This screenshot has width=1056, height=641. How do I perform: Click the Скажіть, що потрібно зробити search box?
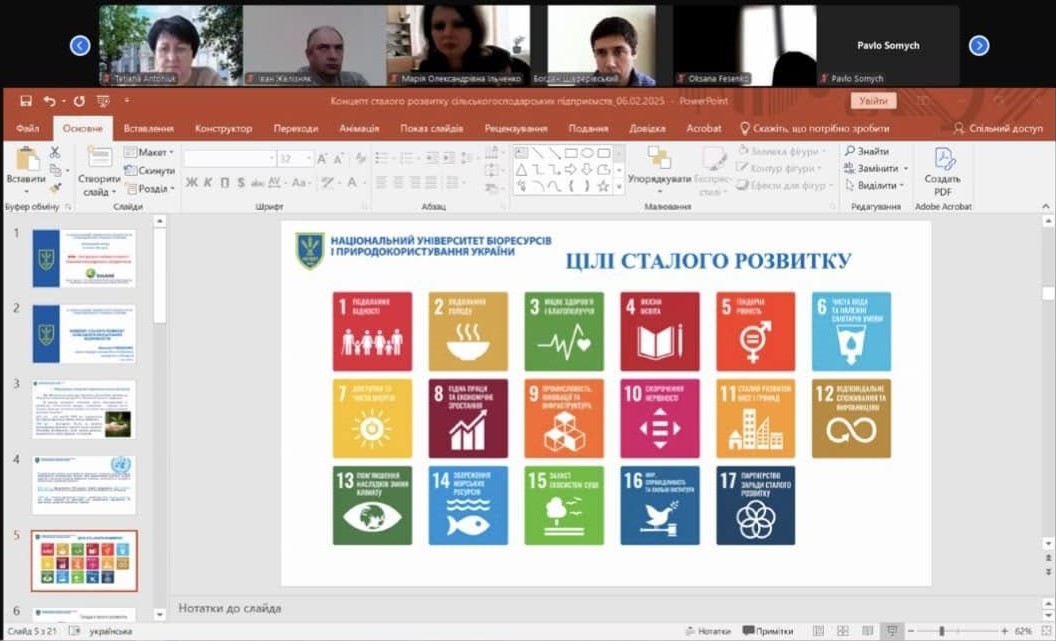pos(814,128)
